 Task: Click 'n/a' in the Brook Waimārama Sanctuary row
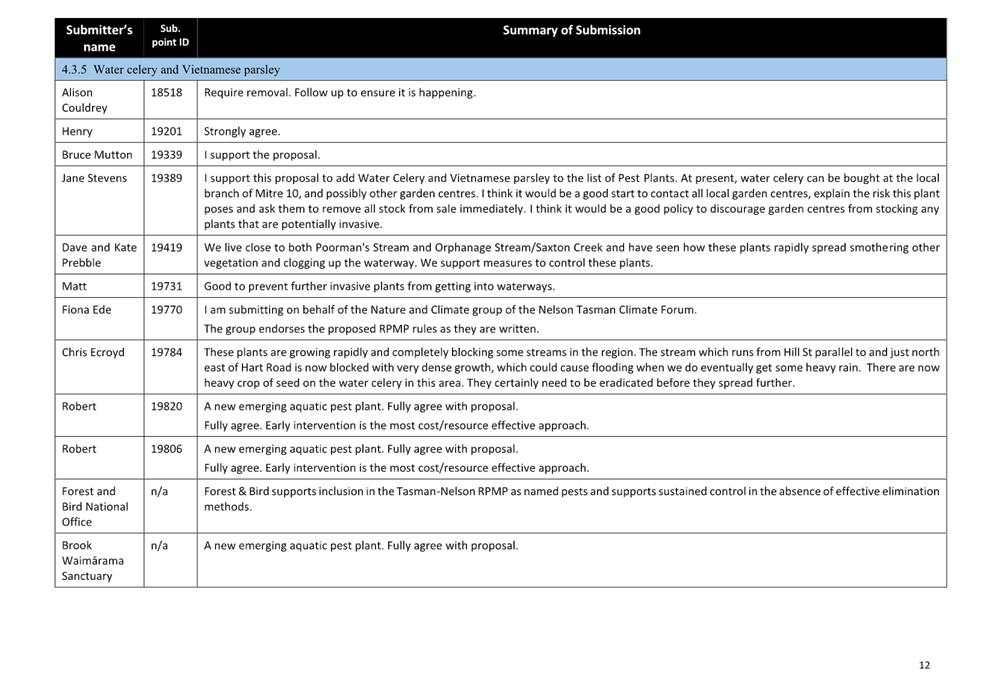[159, 546]
